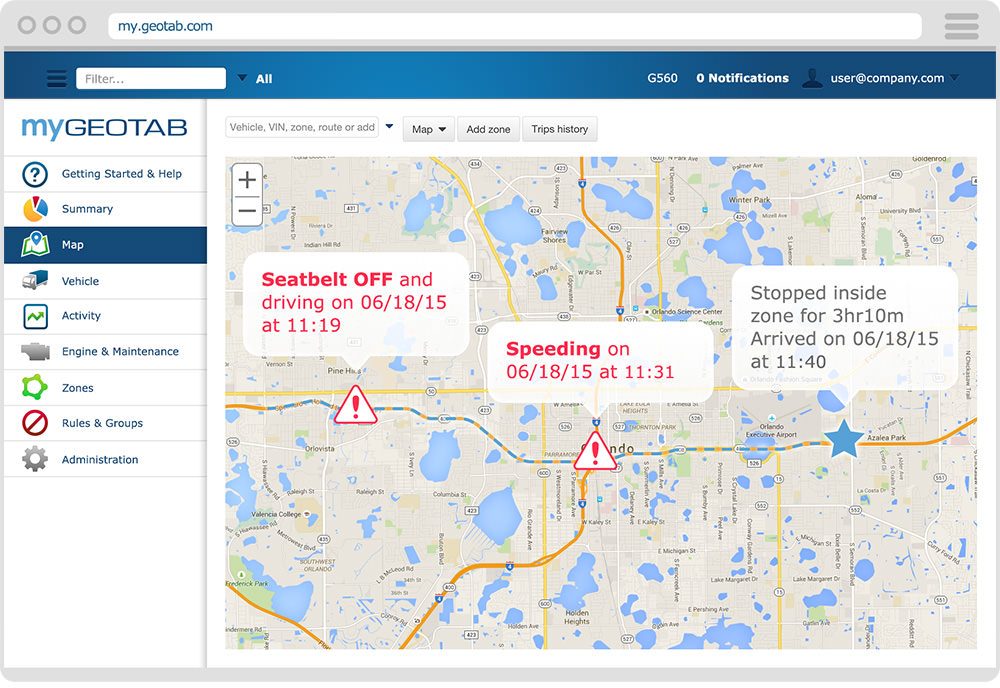Screen dimensions: 1000x688
Task: Click the Stopped inside zone popup
Action: pyautogui.click(x=845, y=328)
